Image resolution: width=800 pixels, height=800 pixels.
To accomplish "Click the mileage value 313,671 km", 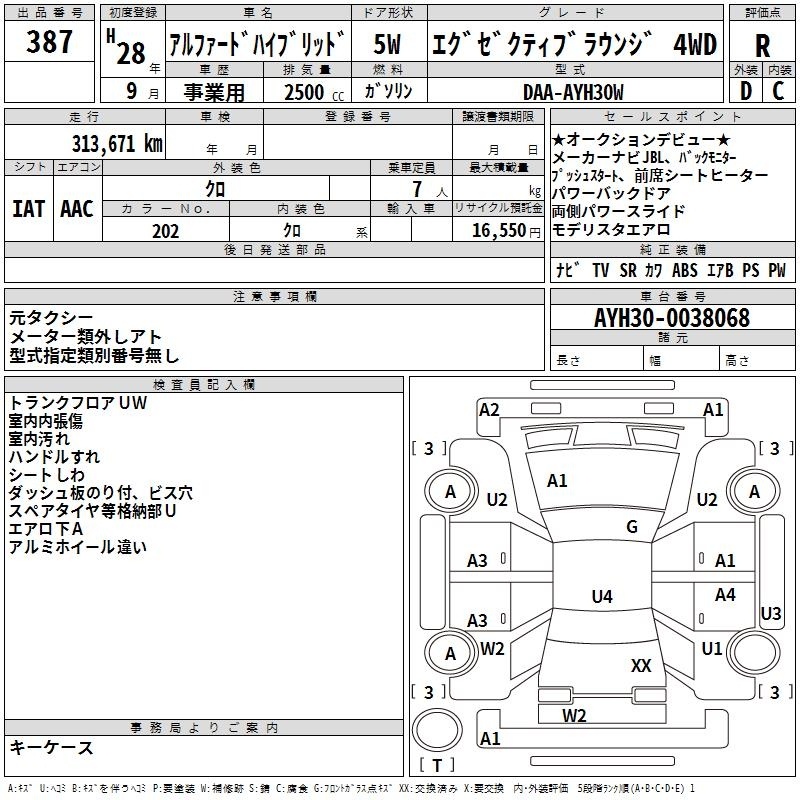I will (x=117, y=143).
